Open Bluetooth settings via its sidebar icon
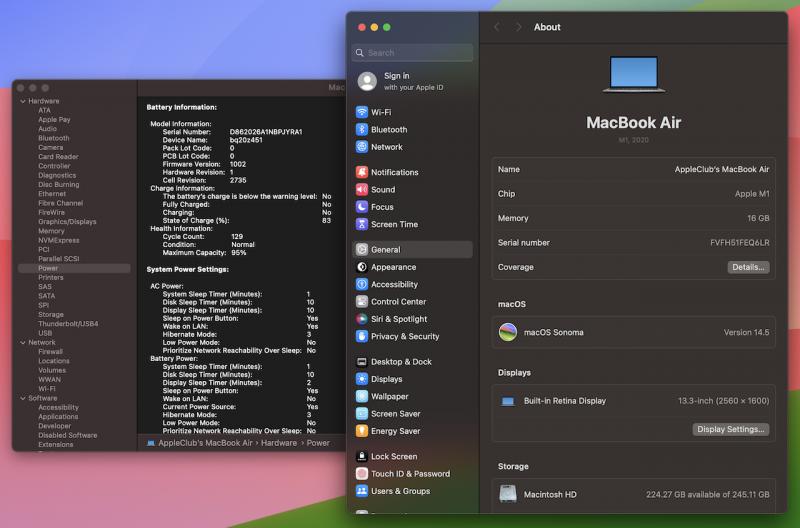The width and height of the screenshot is (800, 528). pyautogui.click(x=362, y=130)
